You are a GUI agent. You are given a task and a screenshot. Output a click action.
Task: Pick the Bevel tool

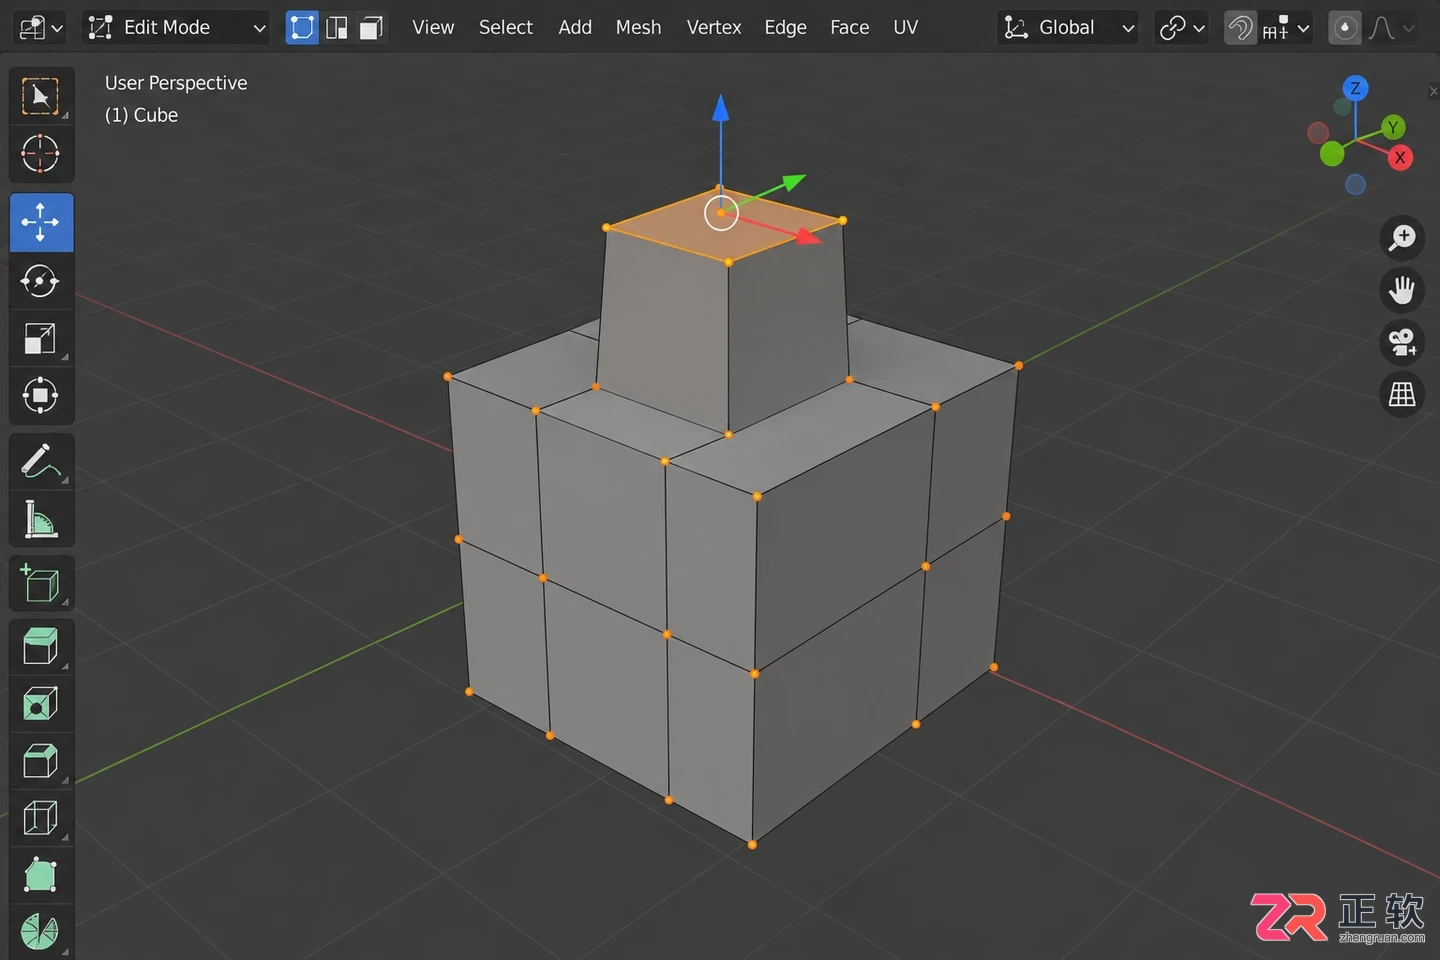pyautogui.click(x=41, y=761)
